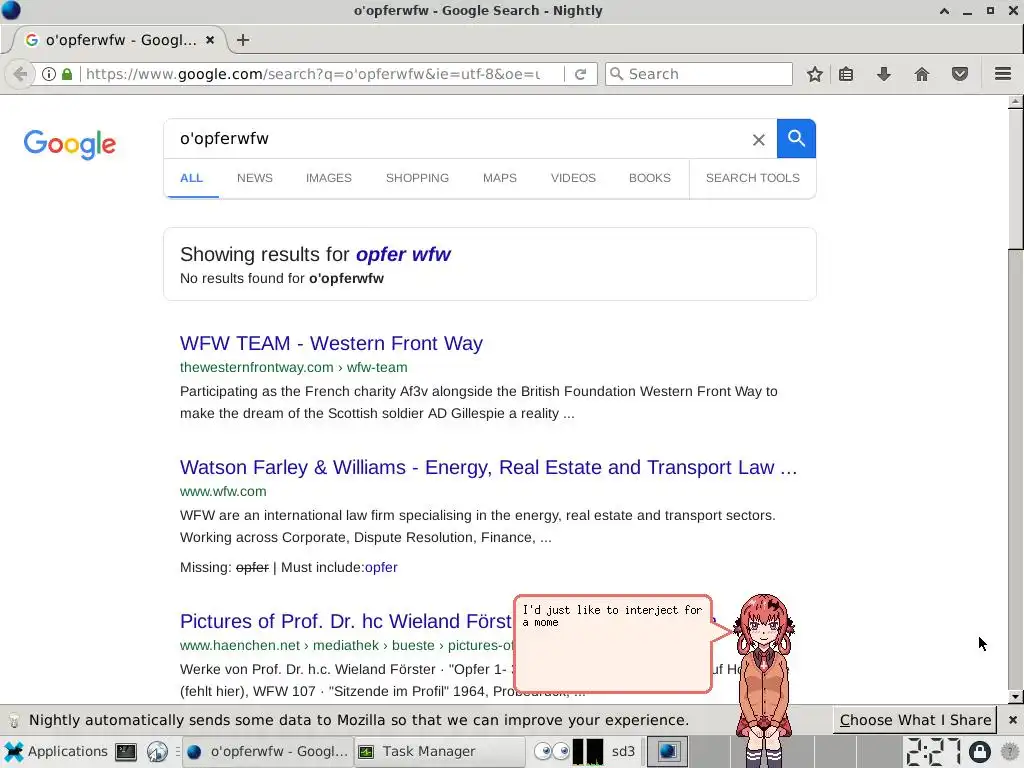The width and height of the screenshot is (1024, 768).
Task: Switch to the VIDEOS tab
Action: point(573,178)
